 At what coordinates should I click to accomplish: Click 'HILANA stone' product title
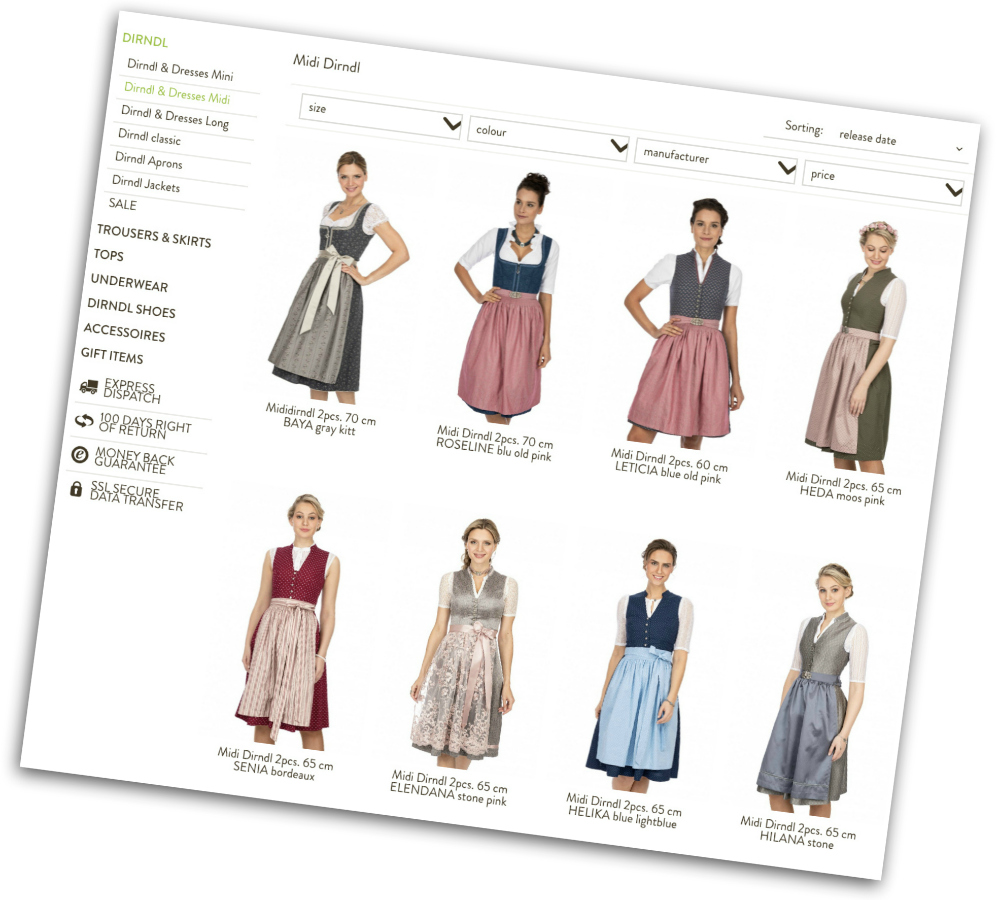tap(796, 839)
